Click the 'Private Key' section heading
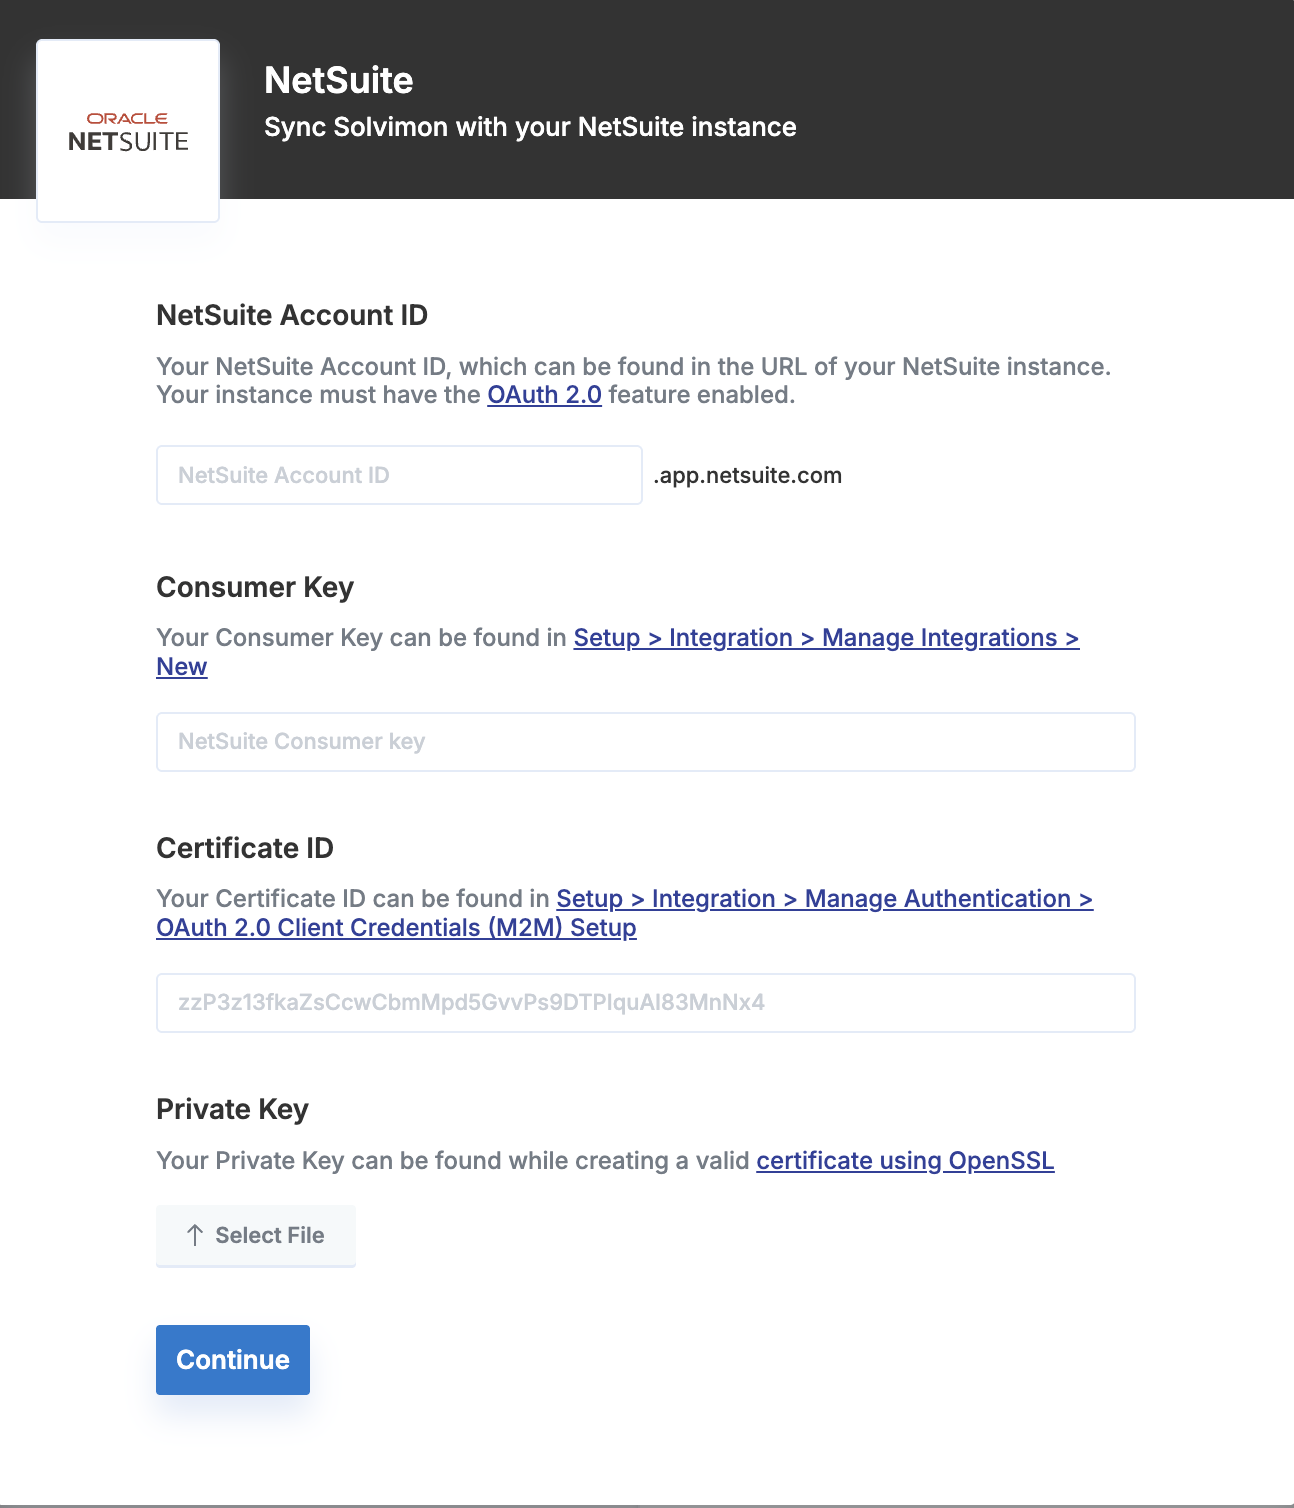This screenshot has width=1294, height=1508. point(232,1109)
